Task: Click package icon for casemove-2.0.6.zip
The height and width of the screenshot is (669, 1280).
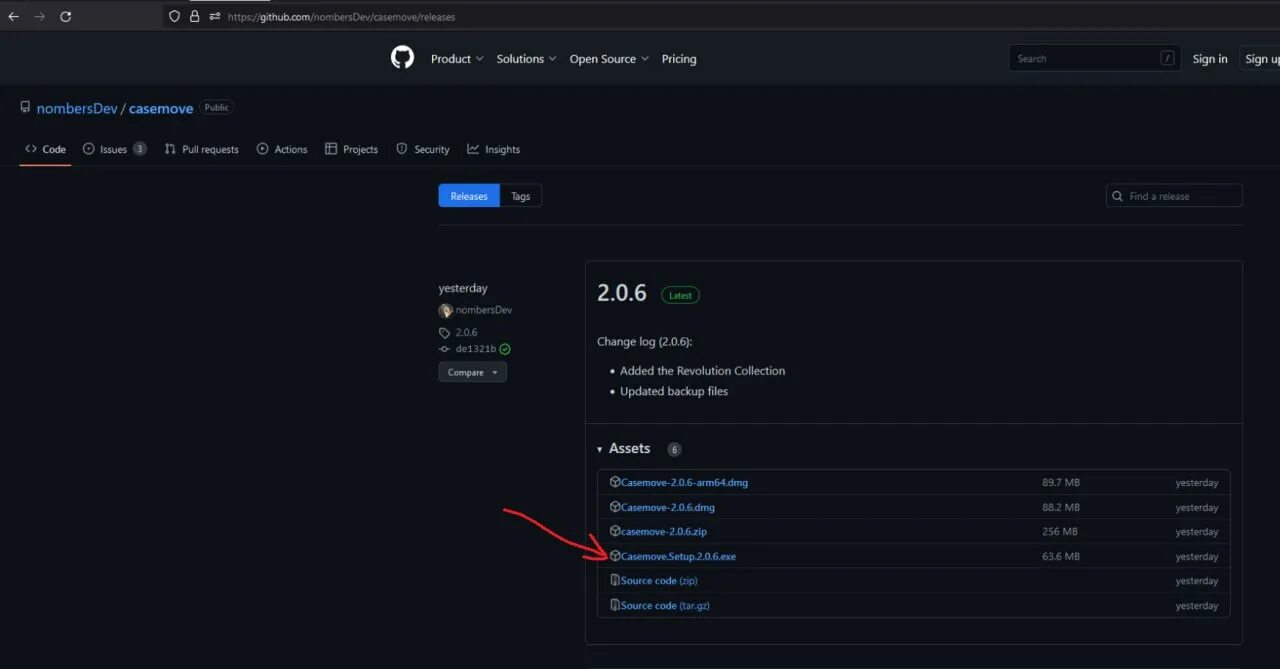Action: [615, 531]
